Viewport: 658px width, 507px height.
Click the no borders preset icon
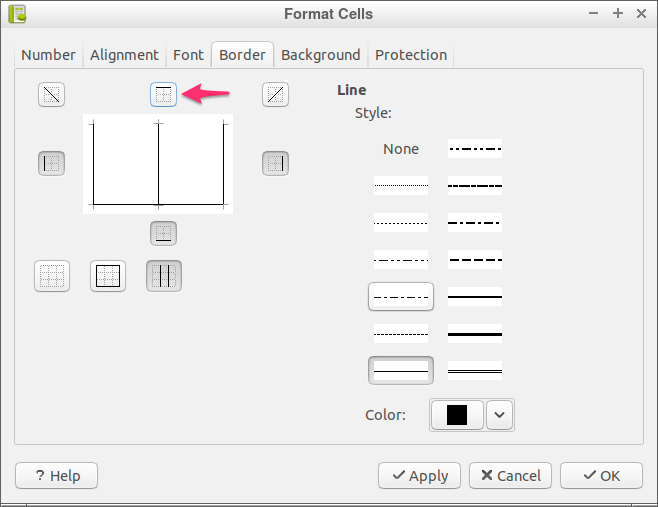point(52,276)
